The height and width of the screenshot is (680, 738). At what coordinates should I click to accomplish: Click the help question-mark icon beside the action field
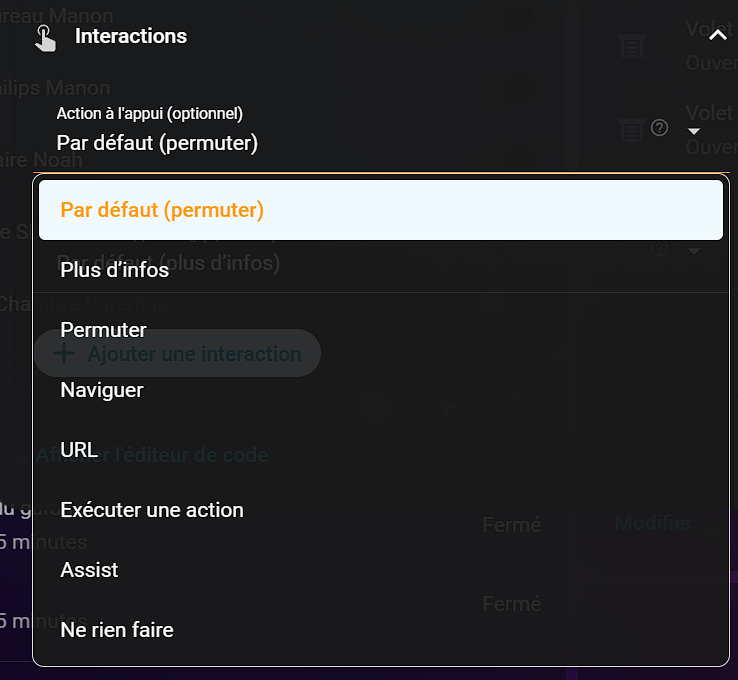659,127
